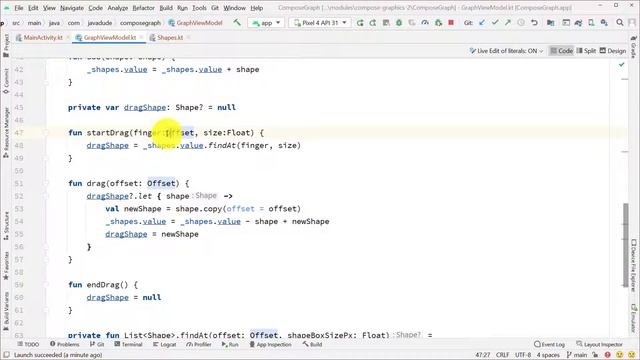The height and width of the screenshot is (360, 640).
Task: Click the green Debug bug icon
Action: 399,23
